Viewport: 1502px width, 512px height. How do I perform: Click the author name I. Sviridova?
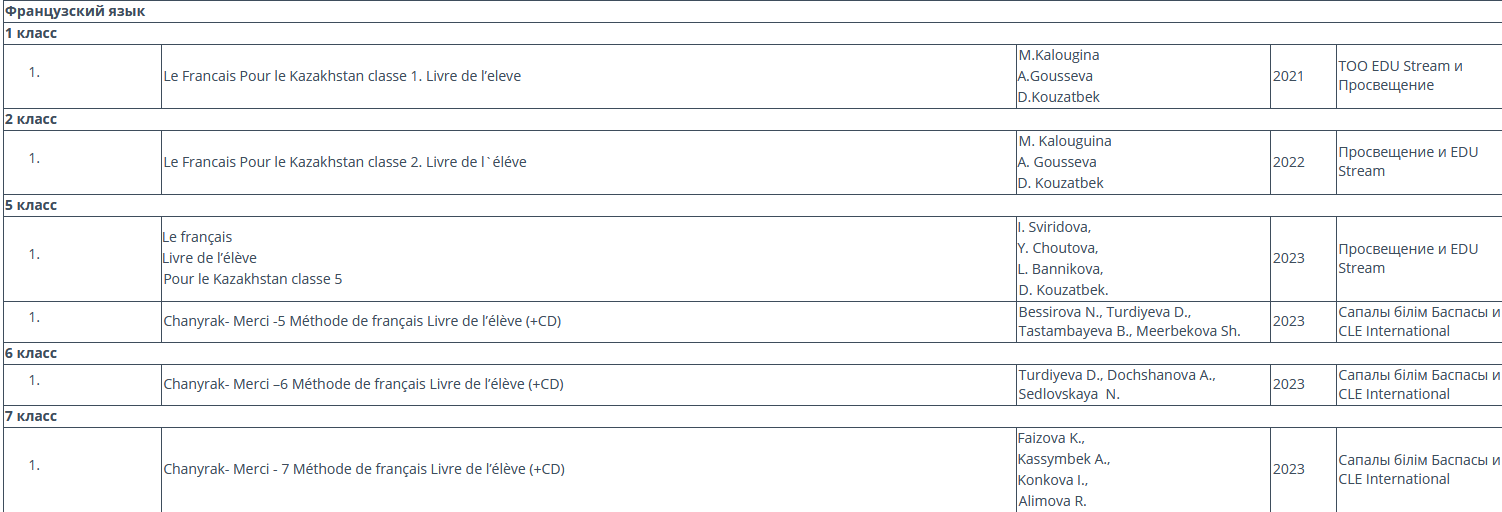point(1055,227)
